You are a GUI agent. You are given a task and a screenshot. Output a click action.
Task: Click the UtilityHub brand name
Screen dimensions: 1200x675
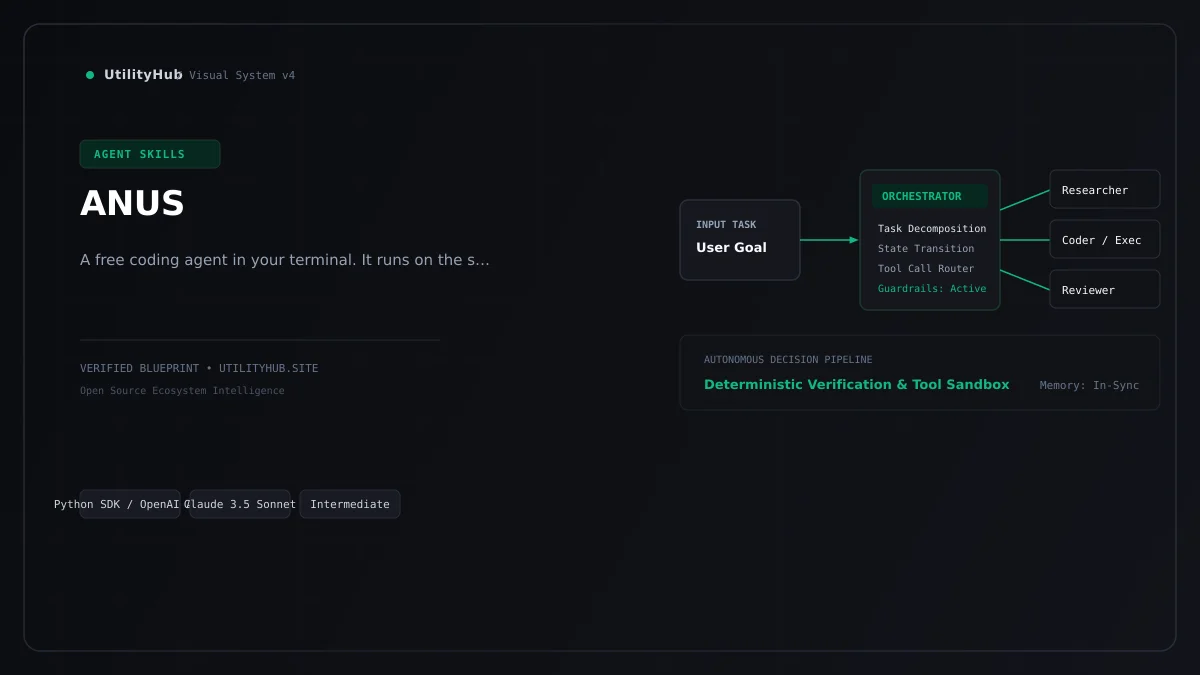[x=143, y=75]
